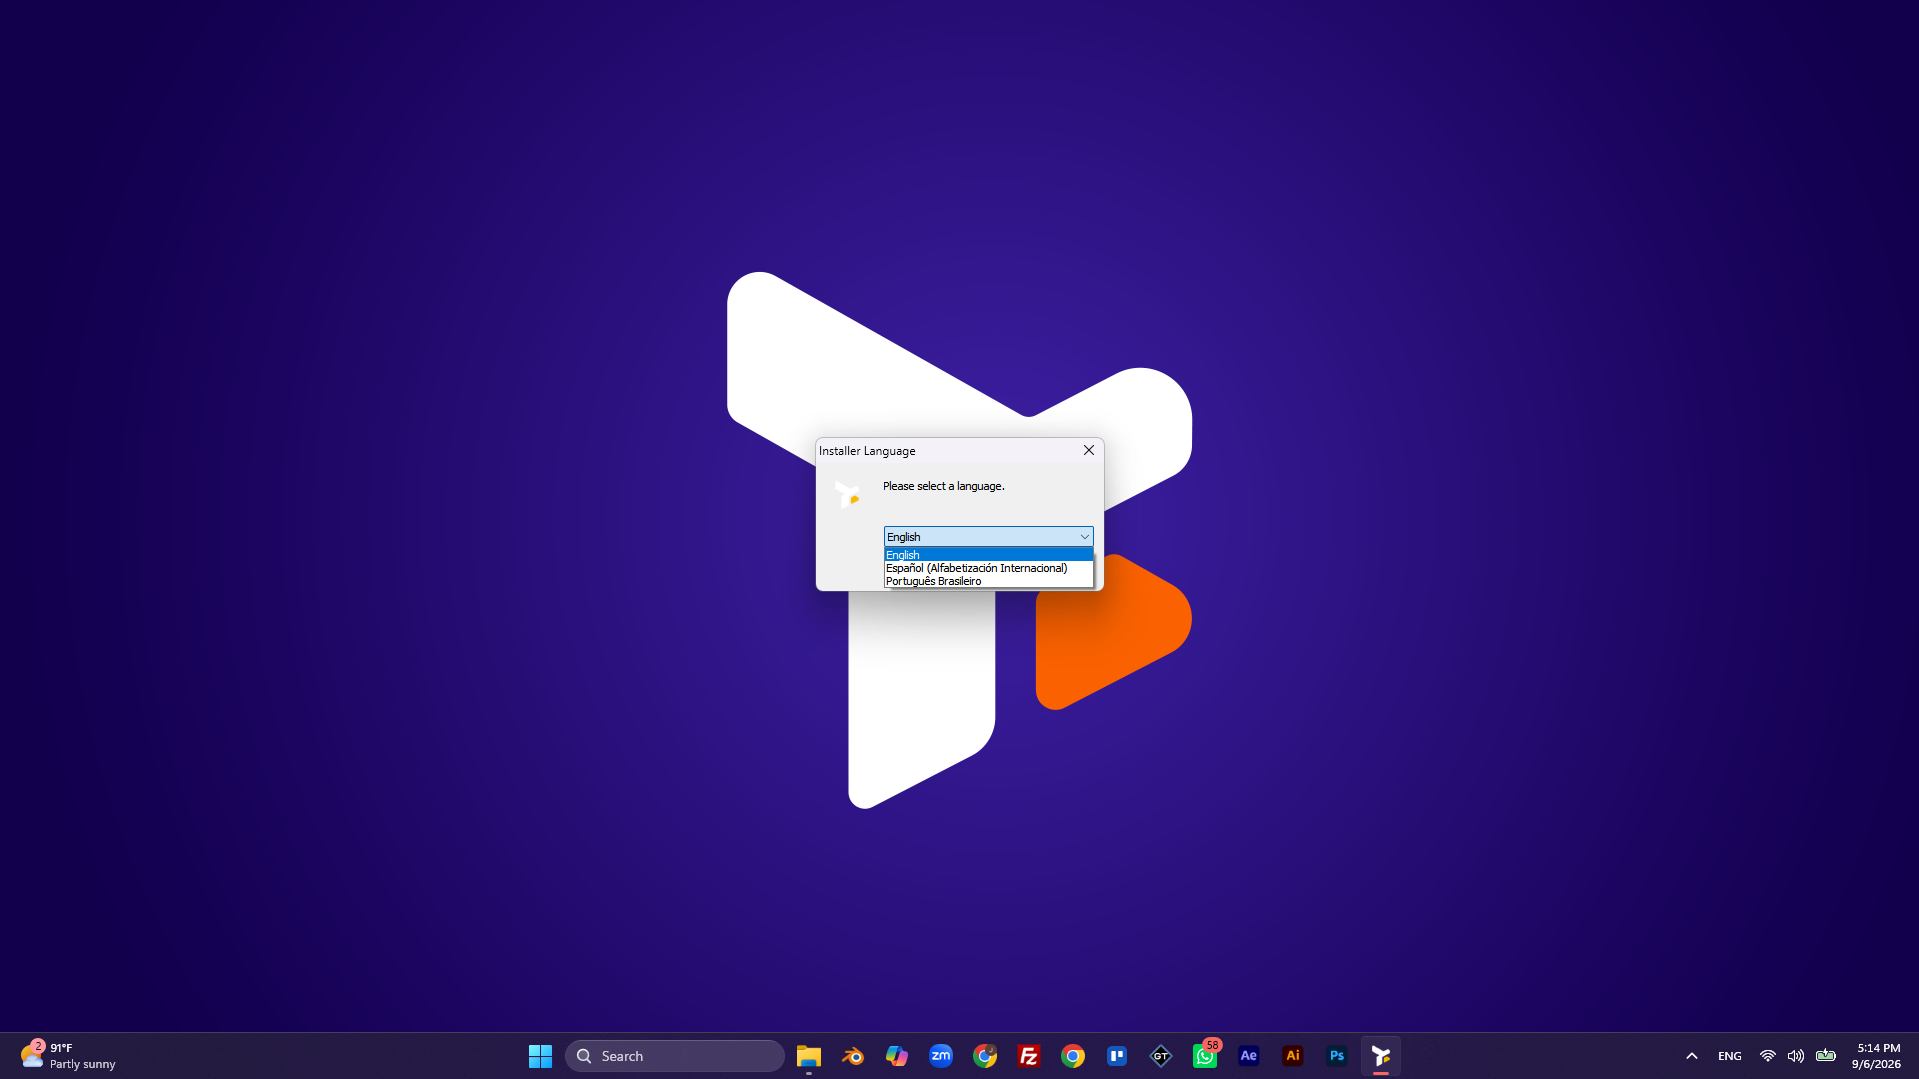
Task: Open the Copilot taskbar icon
Action: click(897, 1056)
